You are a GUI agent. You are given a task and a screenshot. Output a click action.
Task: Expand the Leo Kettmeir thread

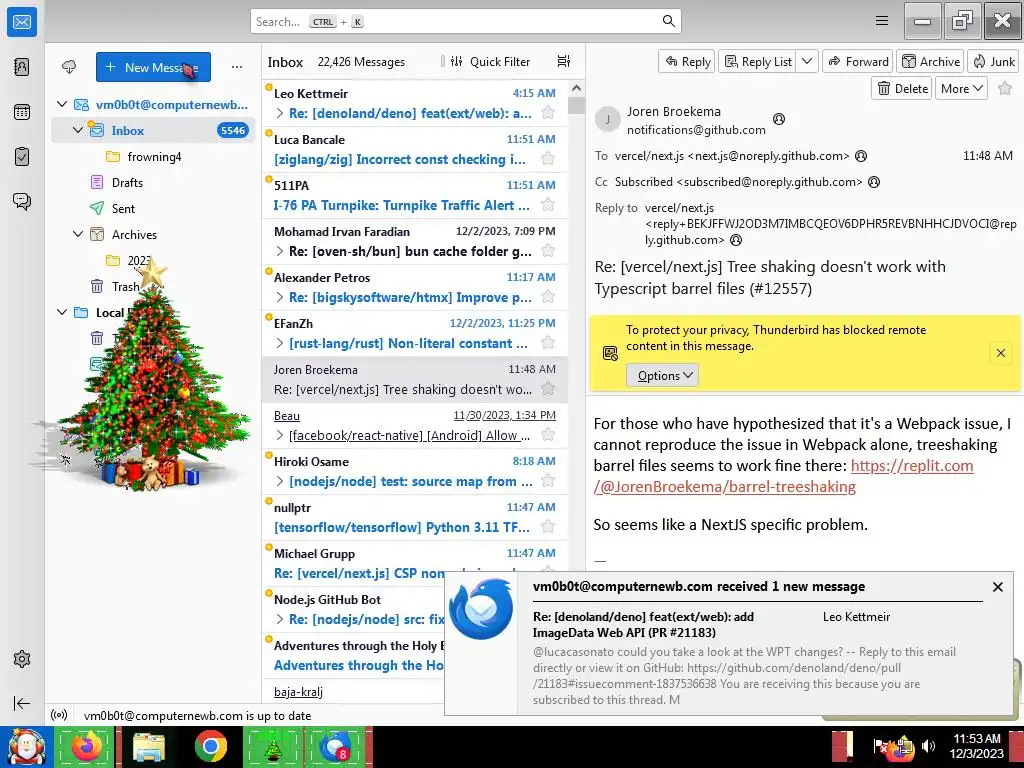(x=280, y=113)
